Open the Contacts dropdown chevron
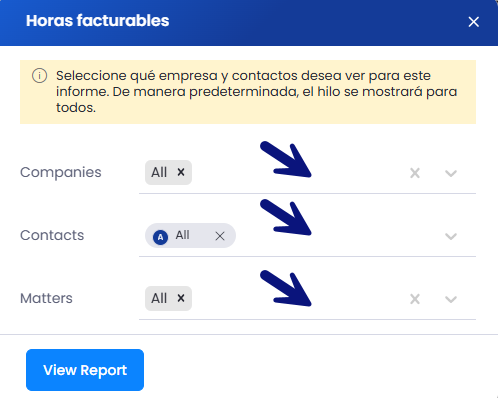This screenshot has height=398, width=498. [x=451, y=236]
